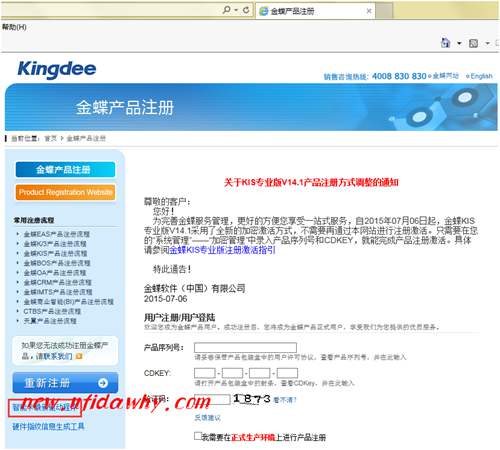Screen dimensions: 500x450
Task: Click the IE Home toolbar icon
Action: coord(445,43)
